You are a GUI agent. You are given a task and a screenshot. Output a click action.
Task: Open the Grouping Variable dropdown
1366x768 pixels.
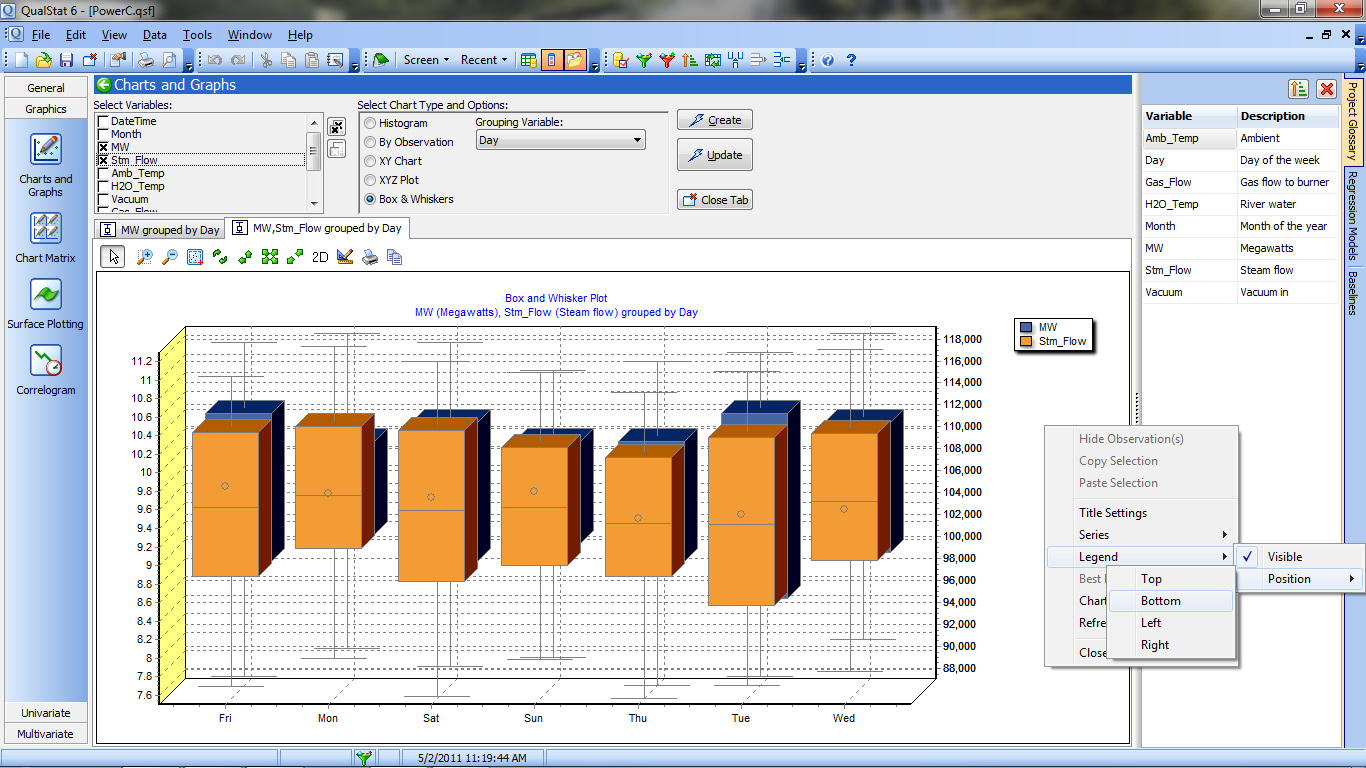560,141
